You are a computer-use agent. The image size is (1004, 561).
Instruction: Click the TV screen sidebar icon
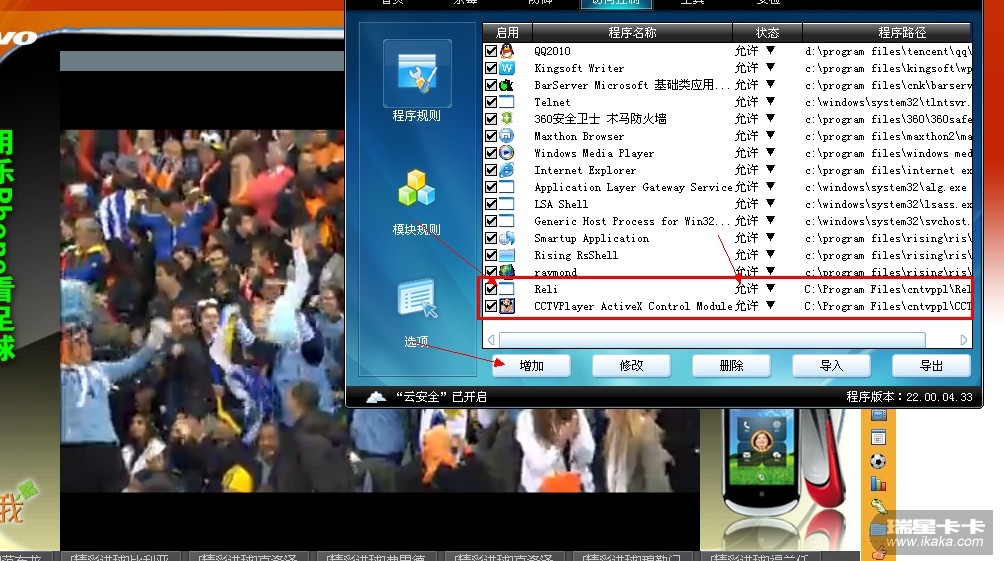(878, 415)
